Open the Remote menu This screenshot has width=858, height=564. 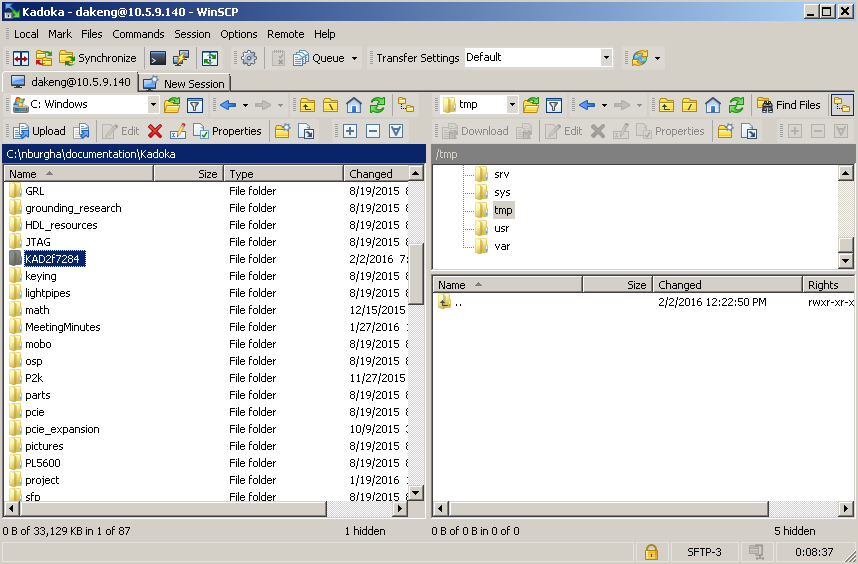285,34
